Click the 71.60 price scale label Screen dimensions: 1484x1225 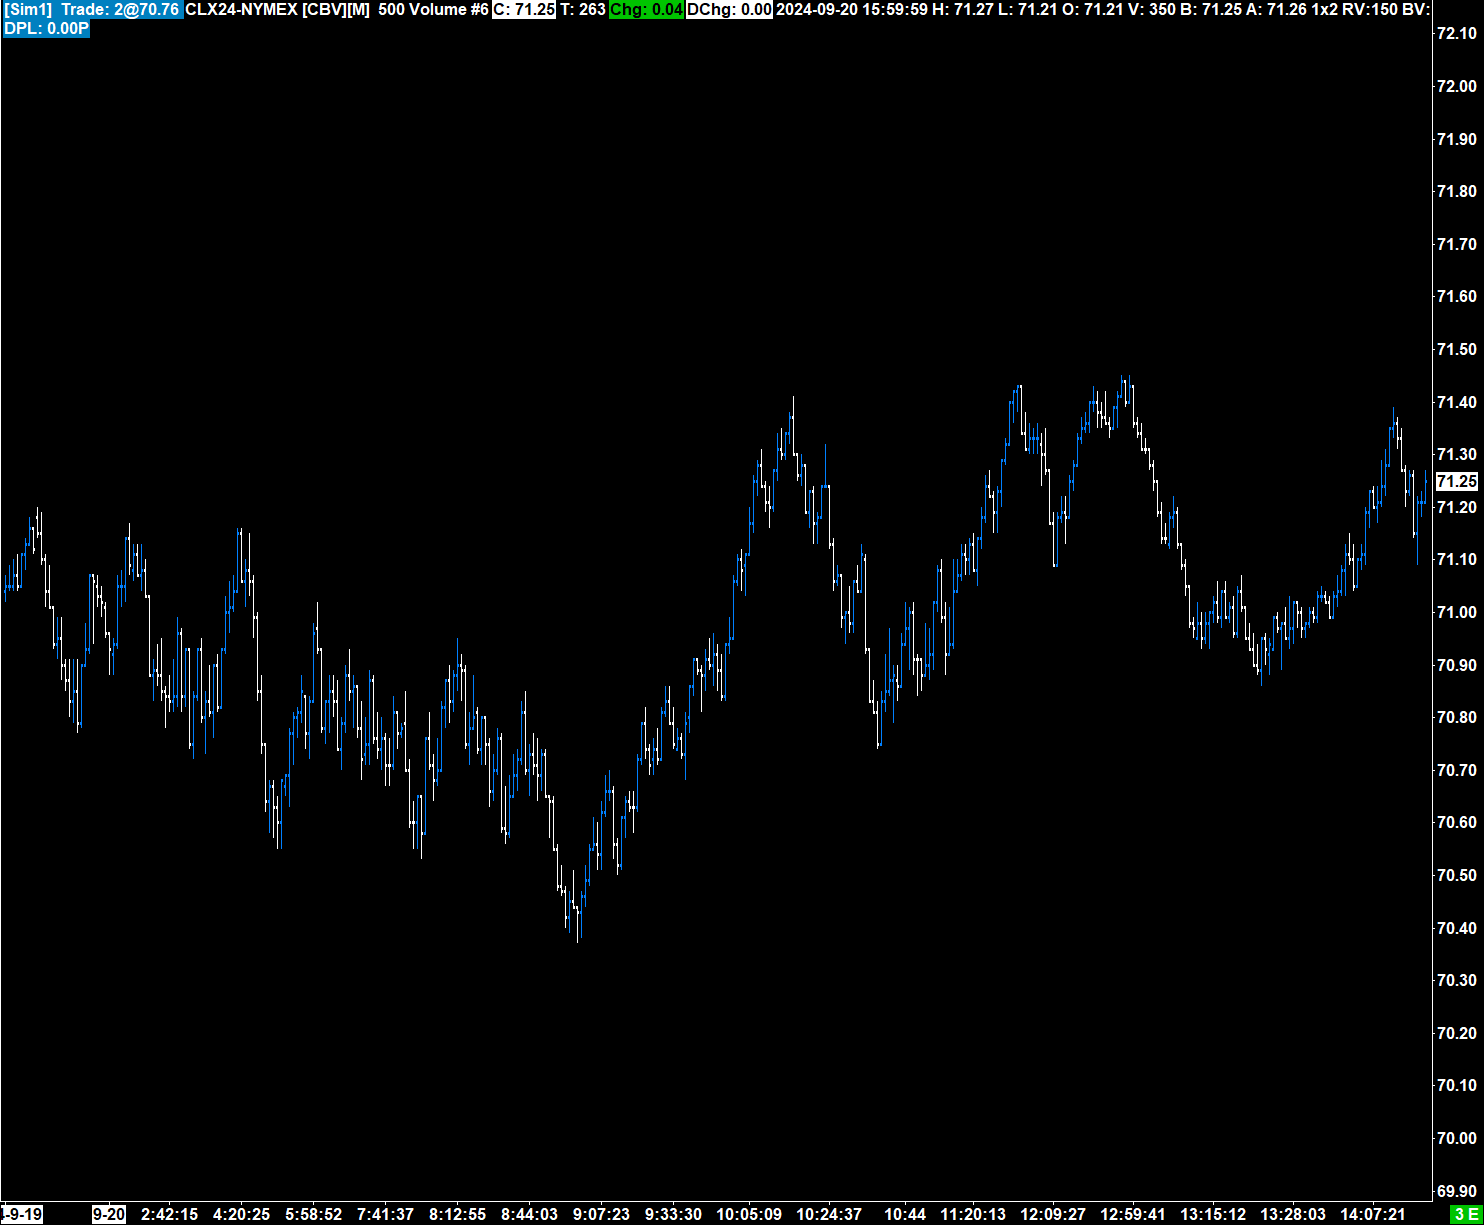click(x=1456, y=296)
